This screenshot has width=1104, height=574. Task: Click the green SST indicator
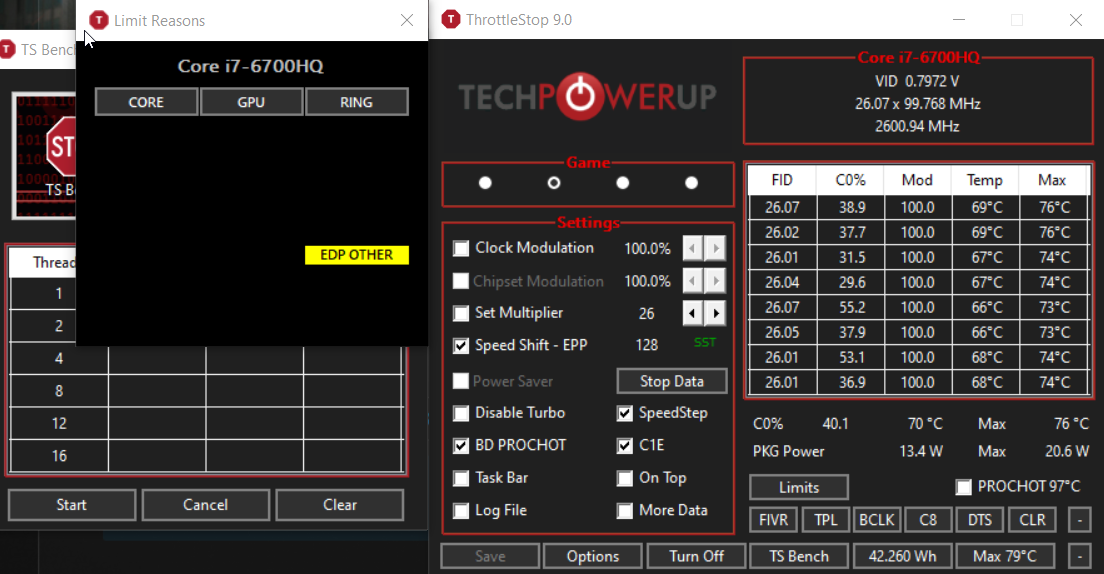click(x=705, y=342)
